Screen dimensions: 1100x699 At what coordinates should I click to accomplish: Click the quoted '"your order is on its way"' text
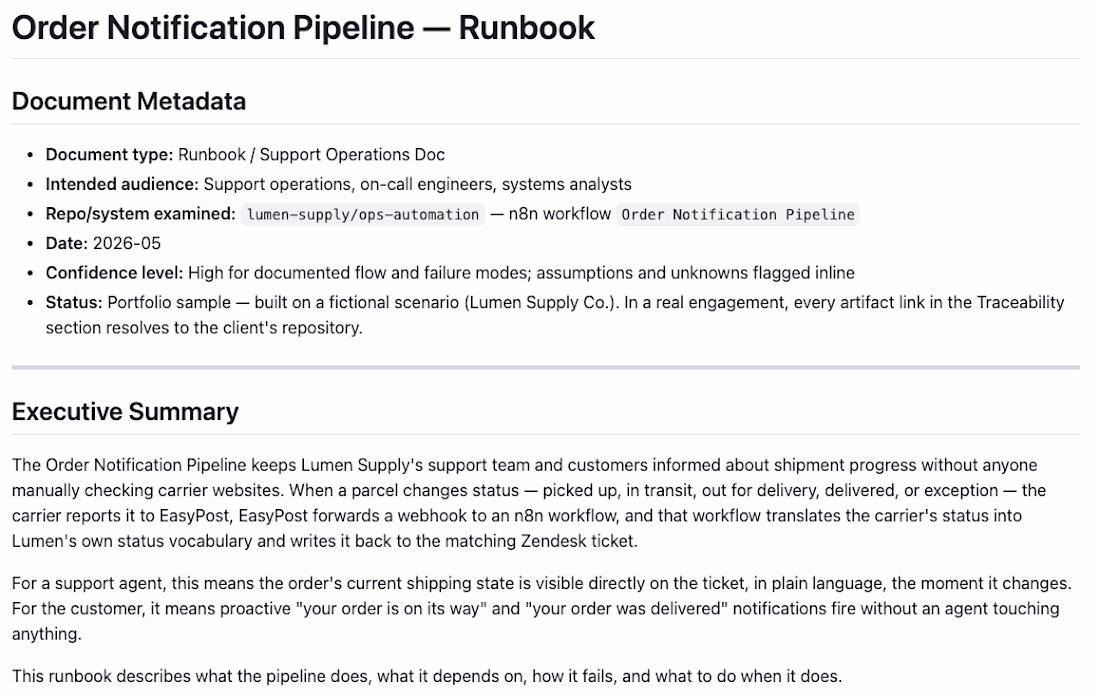(390, 608)
